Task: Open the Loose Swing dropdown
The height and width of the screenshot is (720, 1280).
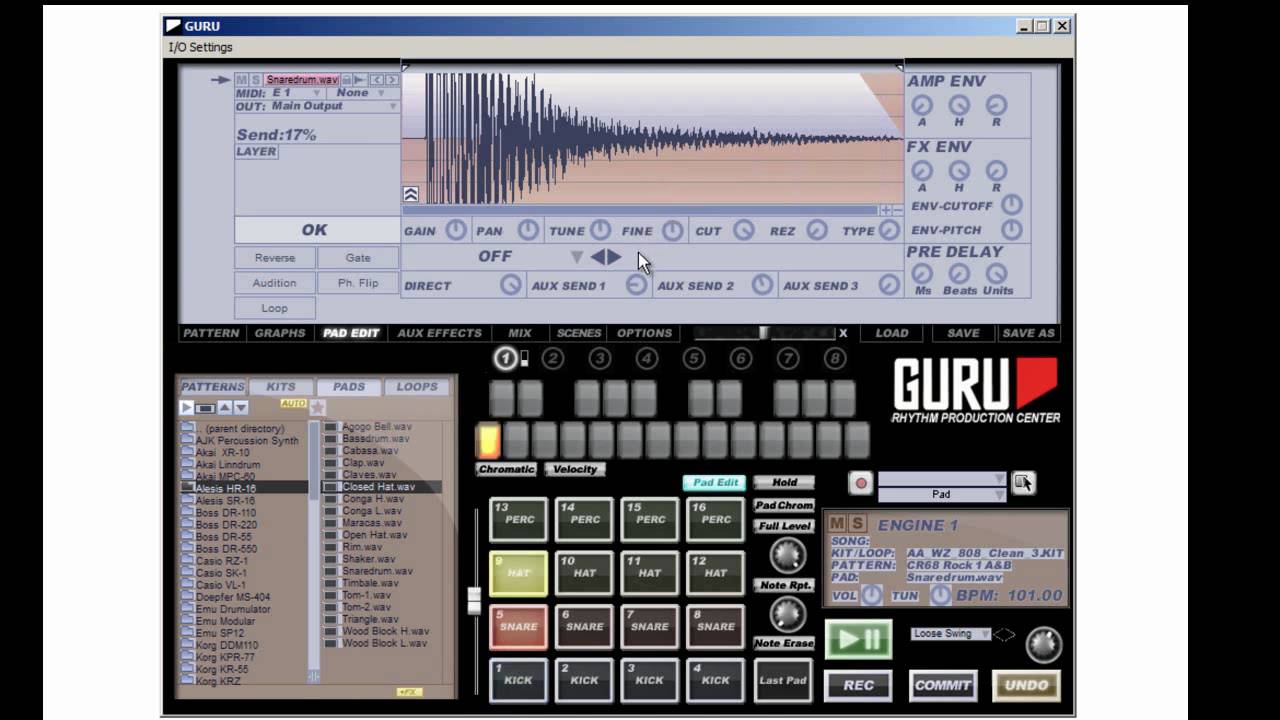Action: pyautogui.click(x=951, y=634)
